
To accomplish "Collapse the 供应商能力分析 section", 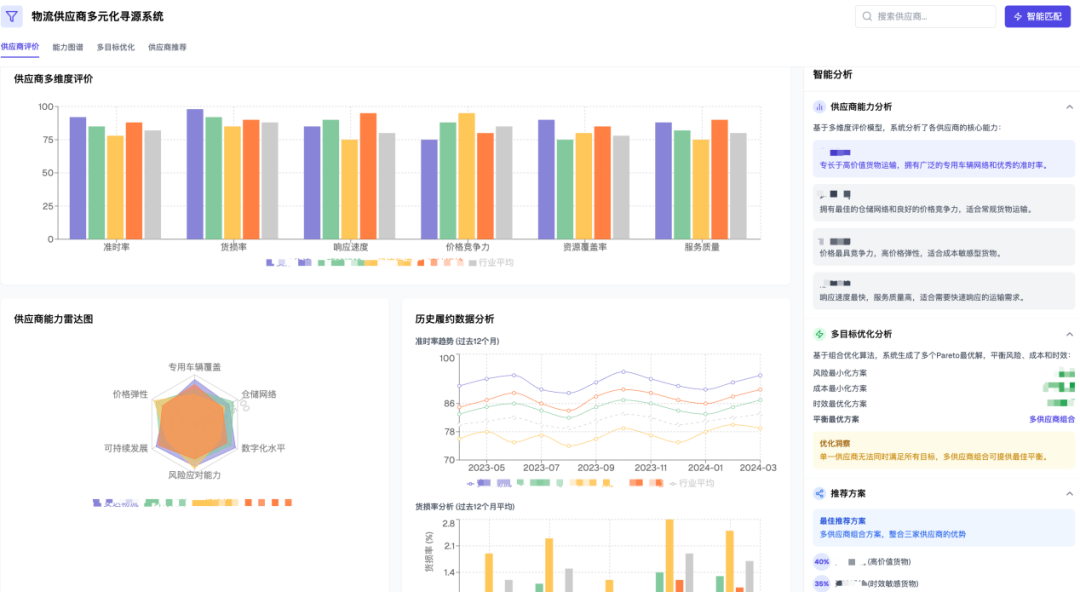I will click(x=1069, y=107).
